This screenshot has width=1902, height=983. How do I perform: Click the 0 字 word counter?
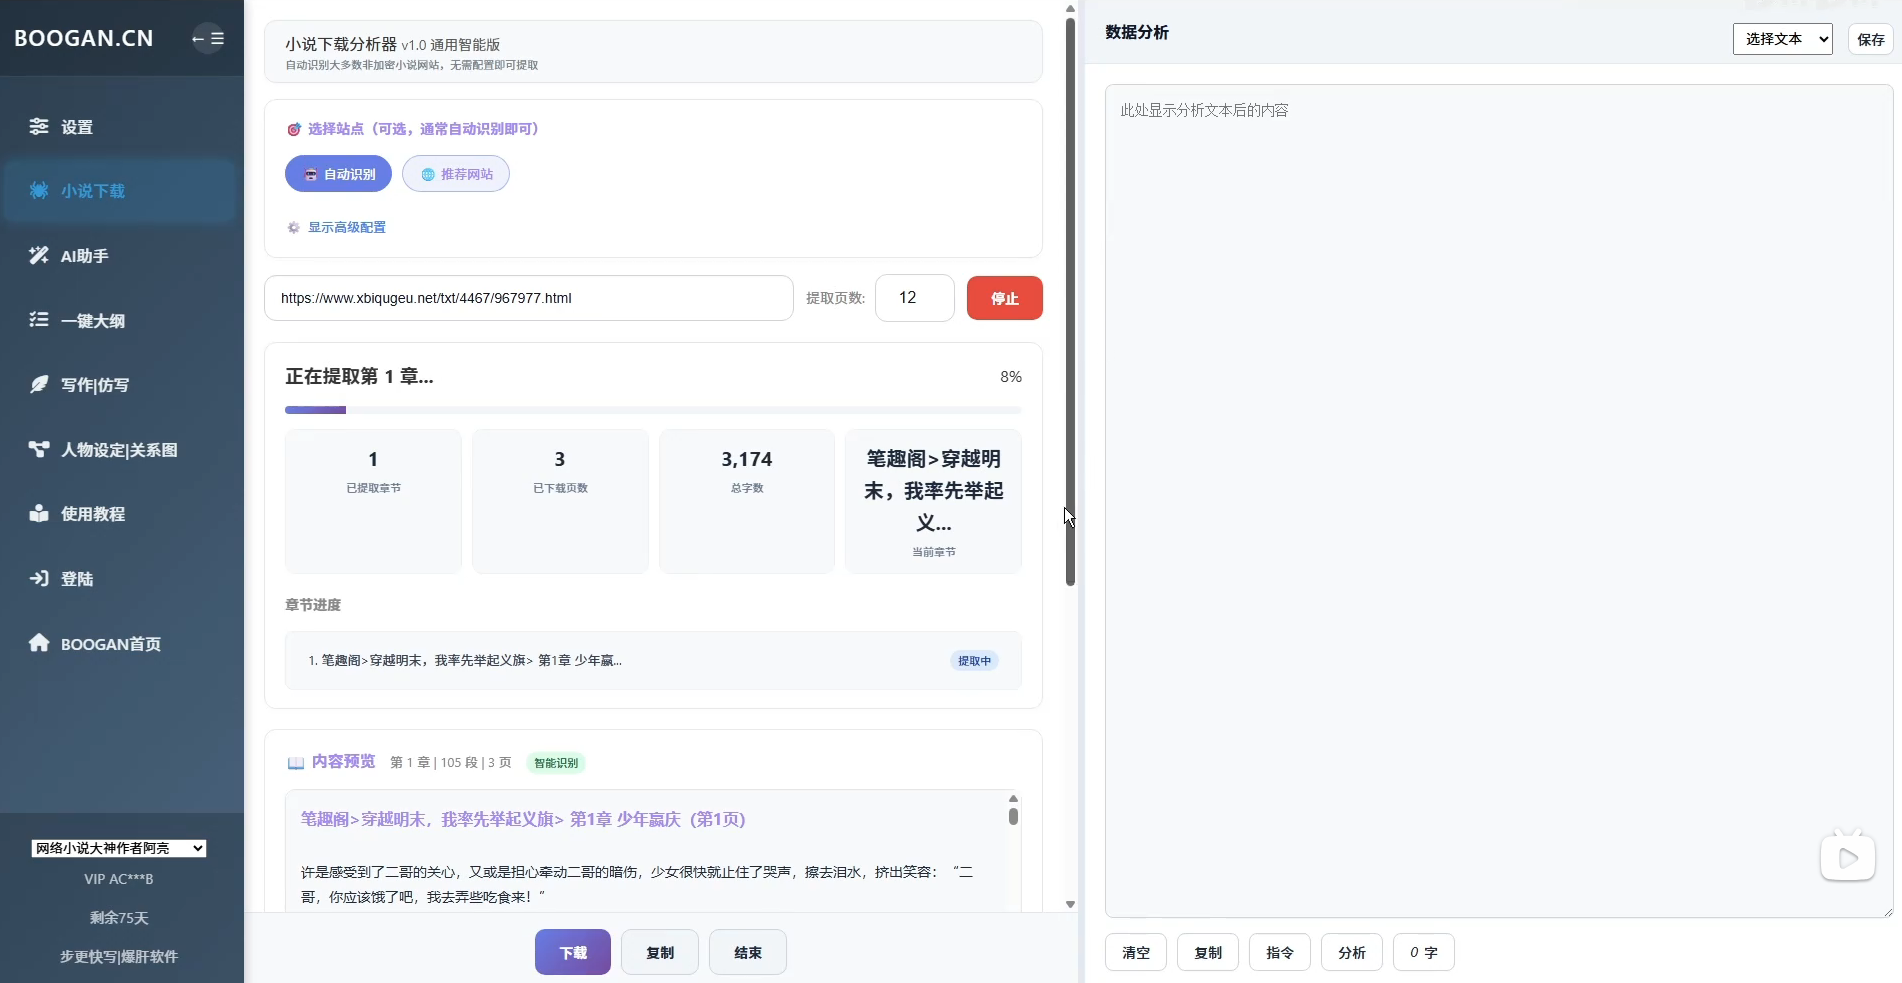tap(1424, 952)
